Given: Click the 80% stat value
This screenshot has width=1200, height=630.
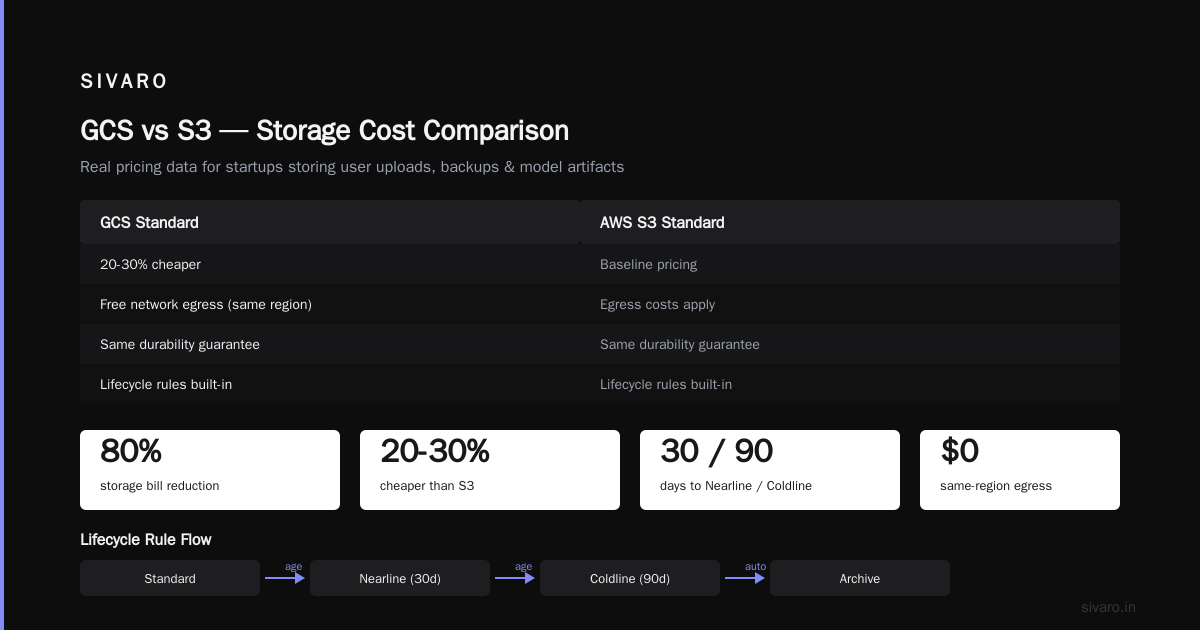Looking at the screenshot, I should [x=131, y=451].
